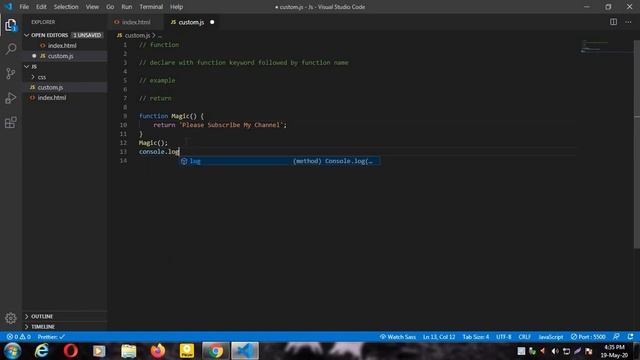
Task: Switch to the index.html tab
Action: (136, 22)
